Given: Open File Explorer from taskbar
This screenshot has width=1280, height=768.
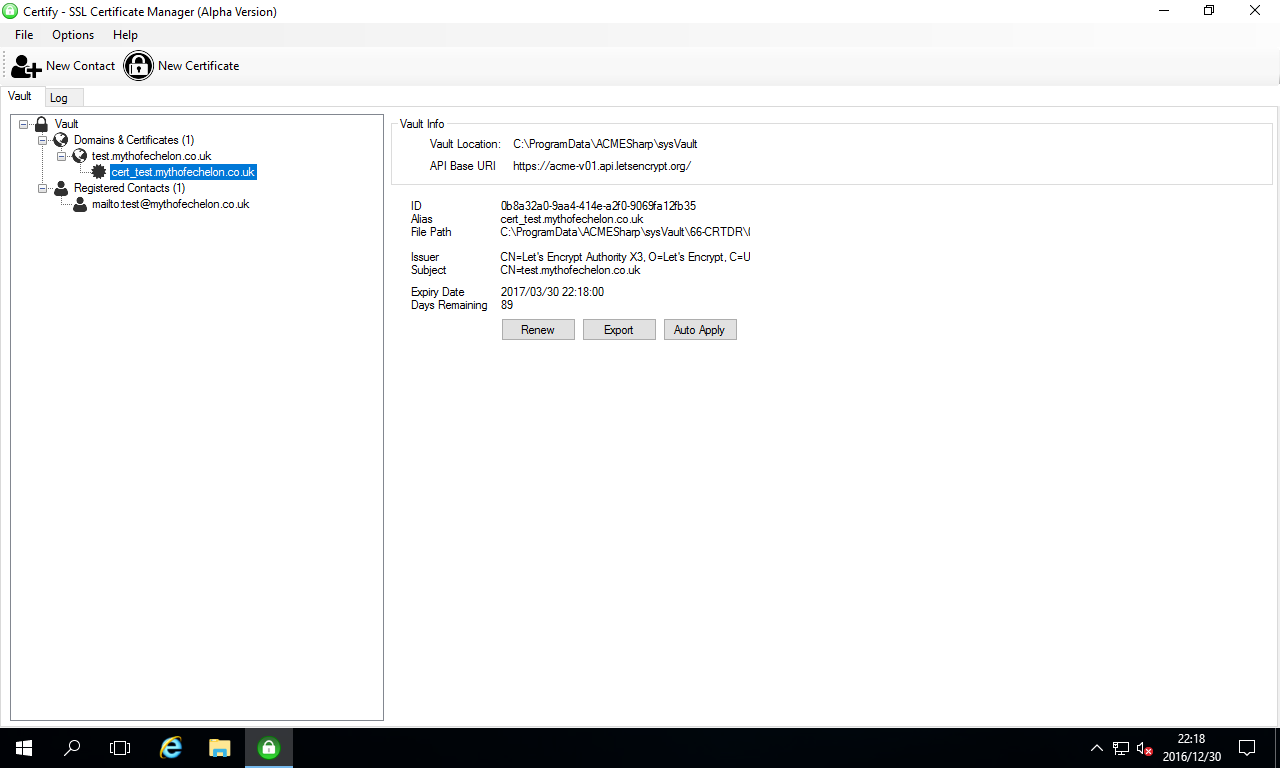Looking at the screenshot, I should (x=220, y=747).
